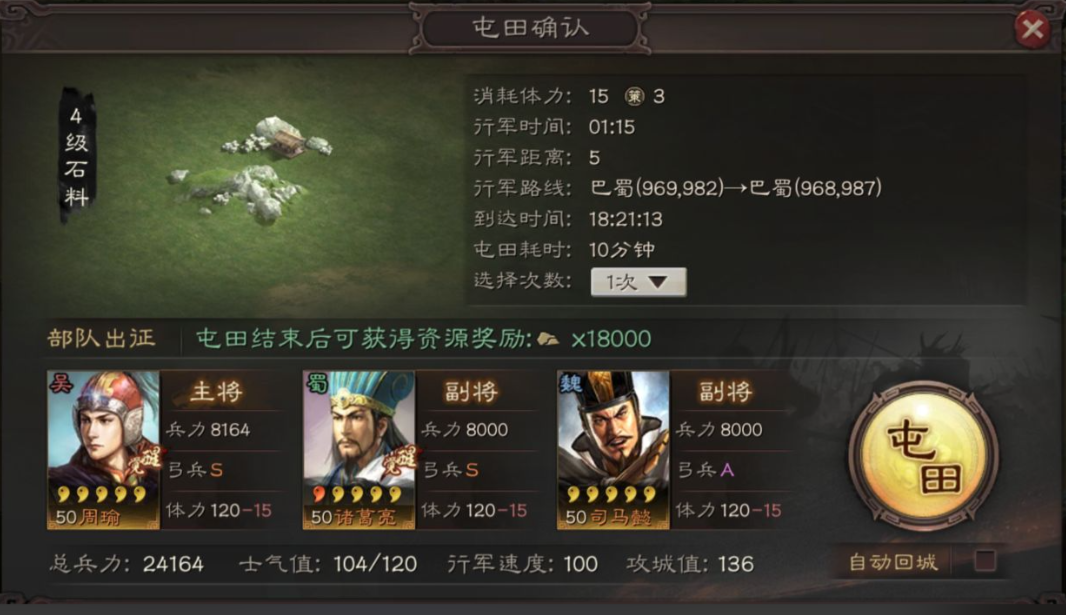Click the 行军路线 coordinates text

736,188
